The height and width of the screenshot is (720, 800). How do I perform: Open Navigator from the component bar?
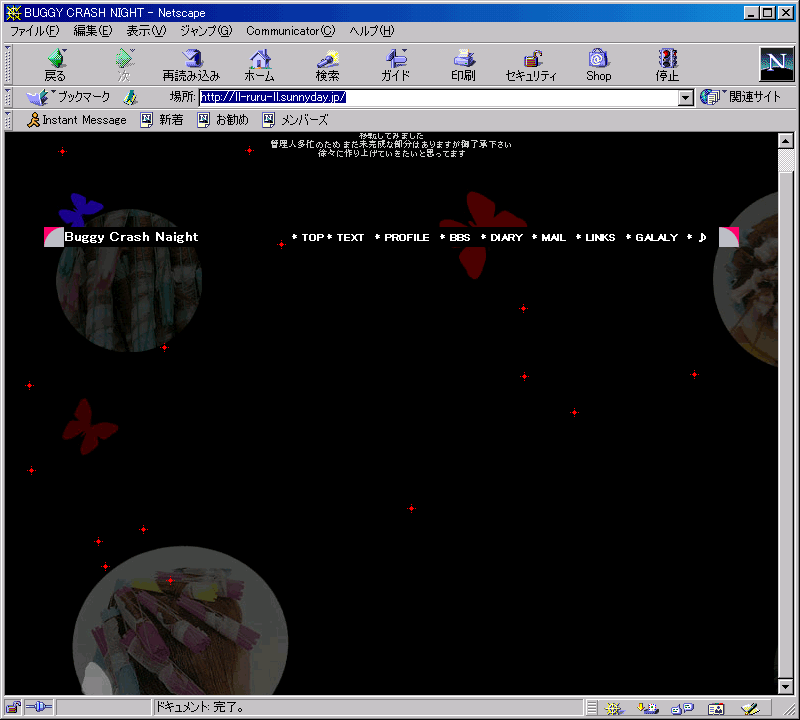click(614, 708)
